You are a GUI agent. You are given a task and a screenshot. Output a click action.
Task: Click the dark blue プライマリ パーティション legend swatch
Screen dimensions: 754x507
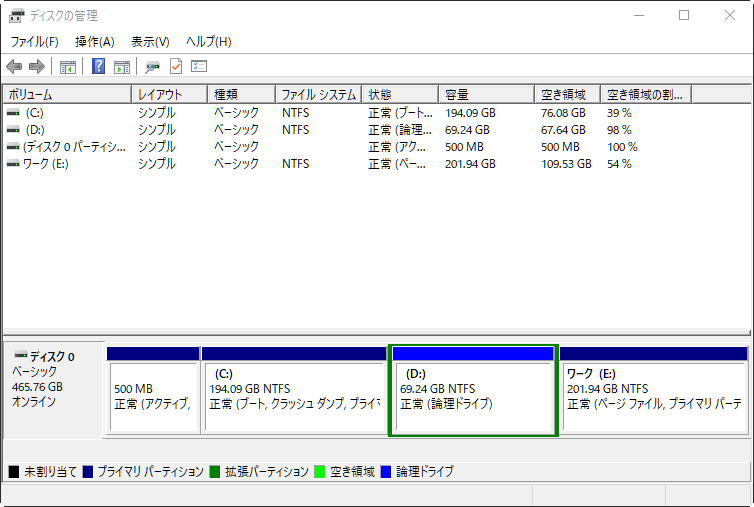[88, 472]
